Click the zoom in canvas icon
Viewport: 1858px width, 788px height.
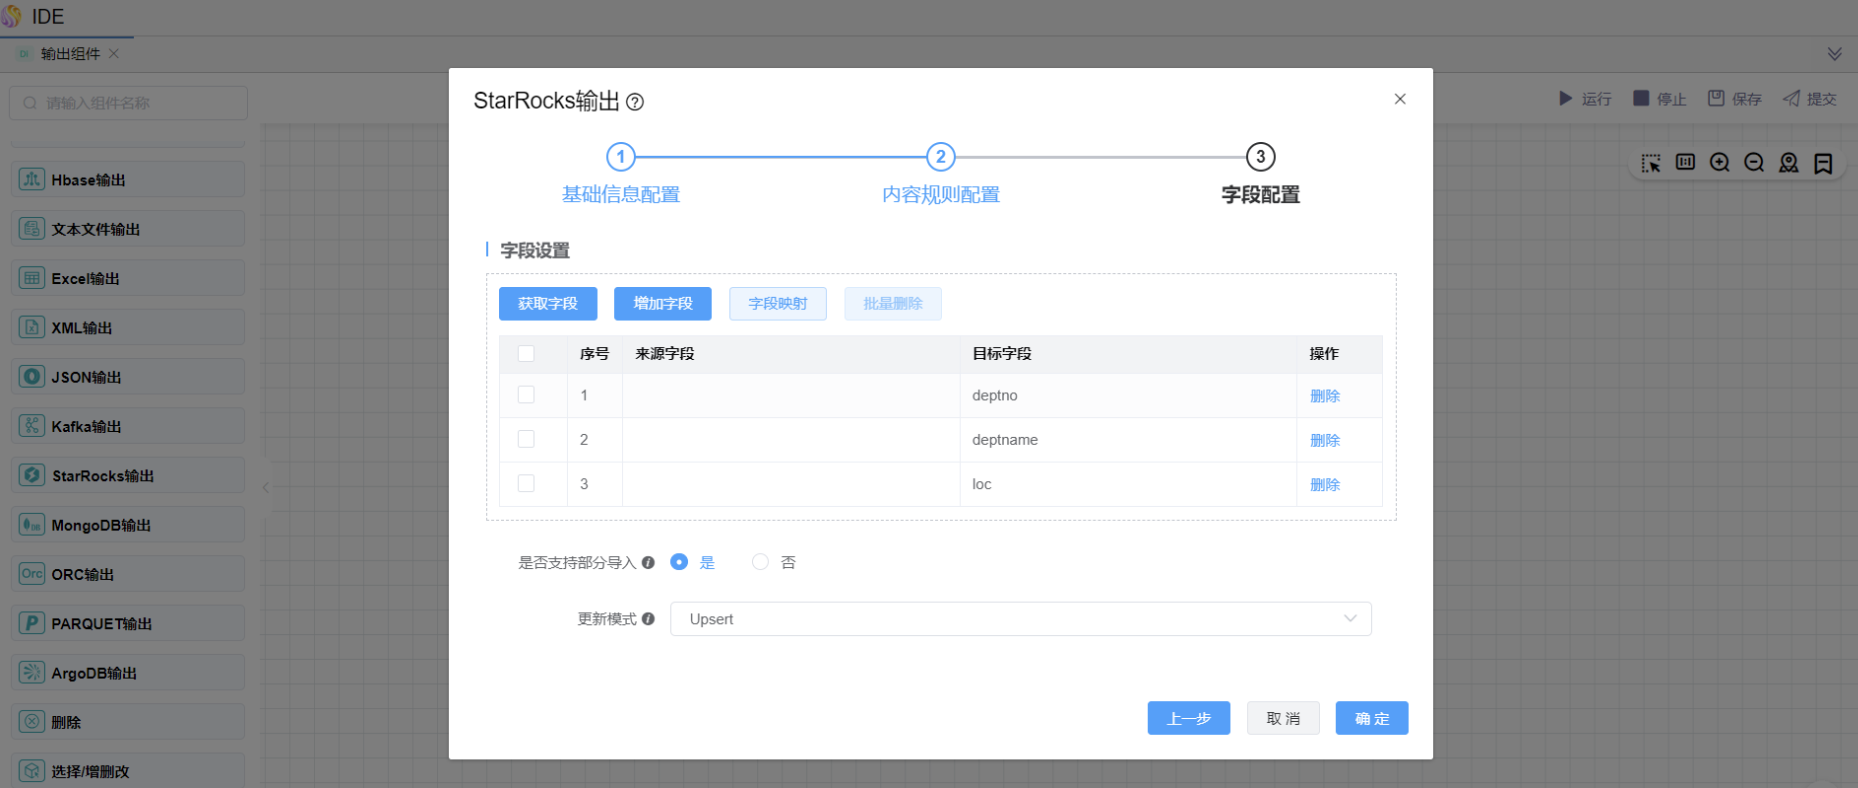pos(1719,163)
